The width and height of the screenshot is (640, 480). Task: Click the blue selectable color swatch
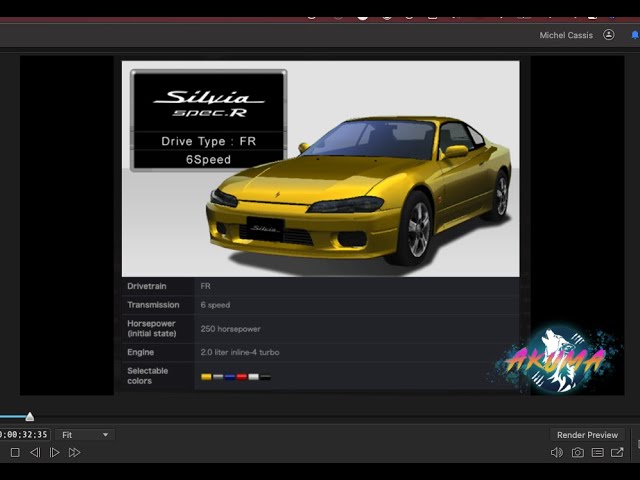tap(230, 377)
